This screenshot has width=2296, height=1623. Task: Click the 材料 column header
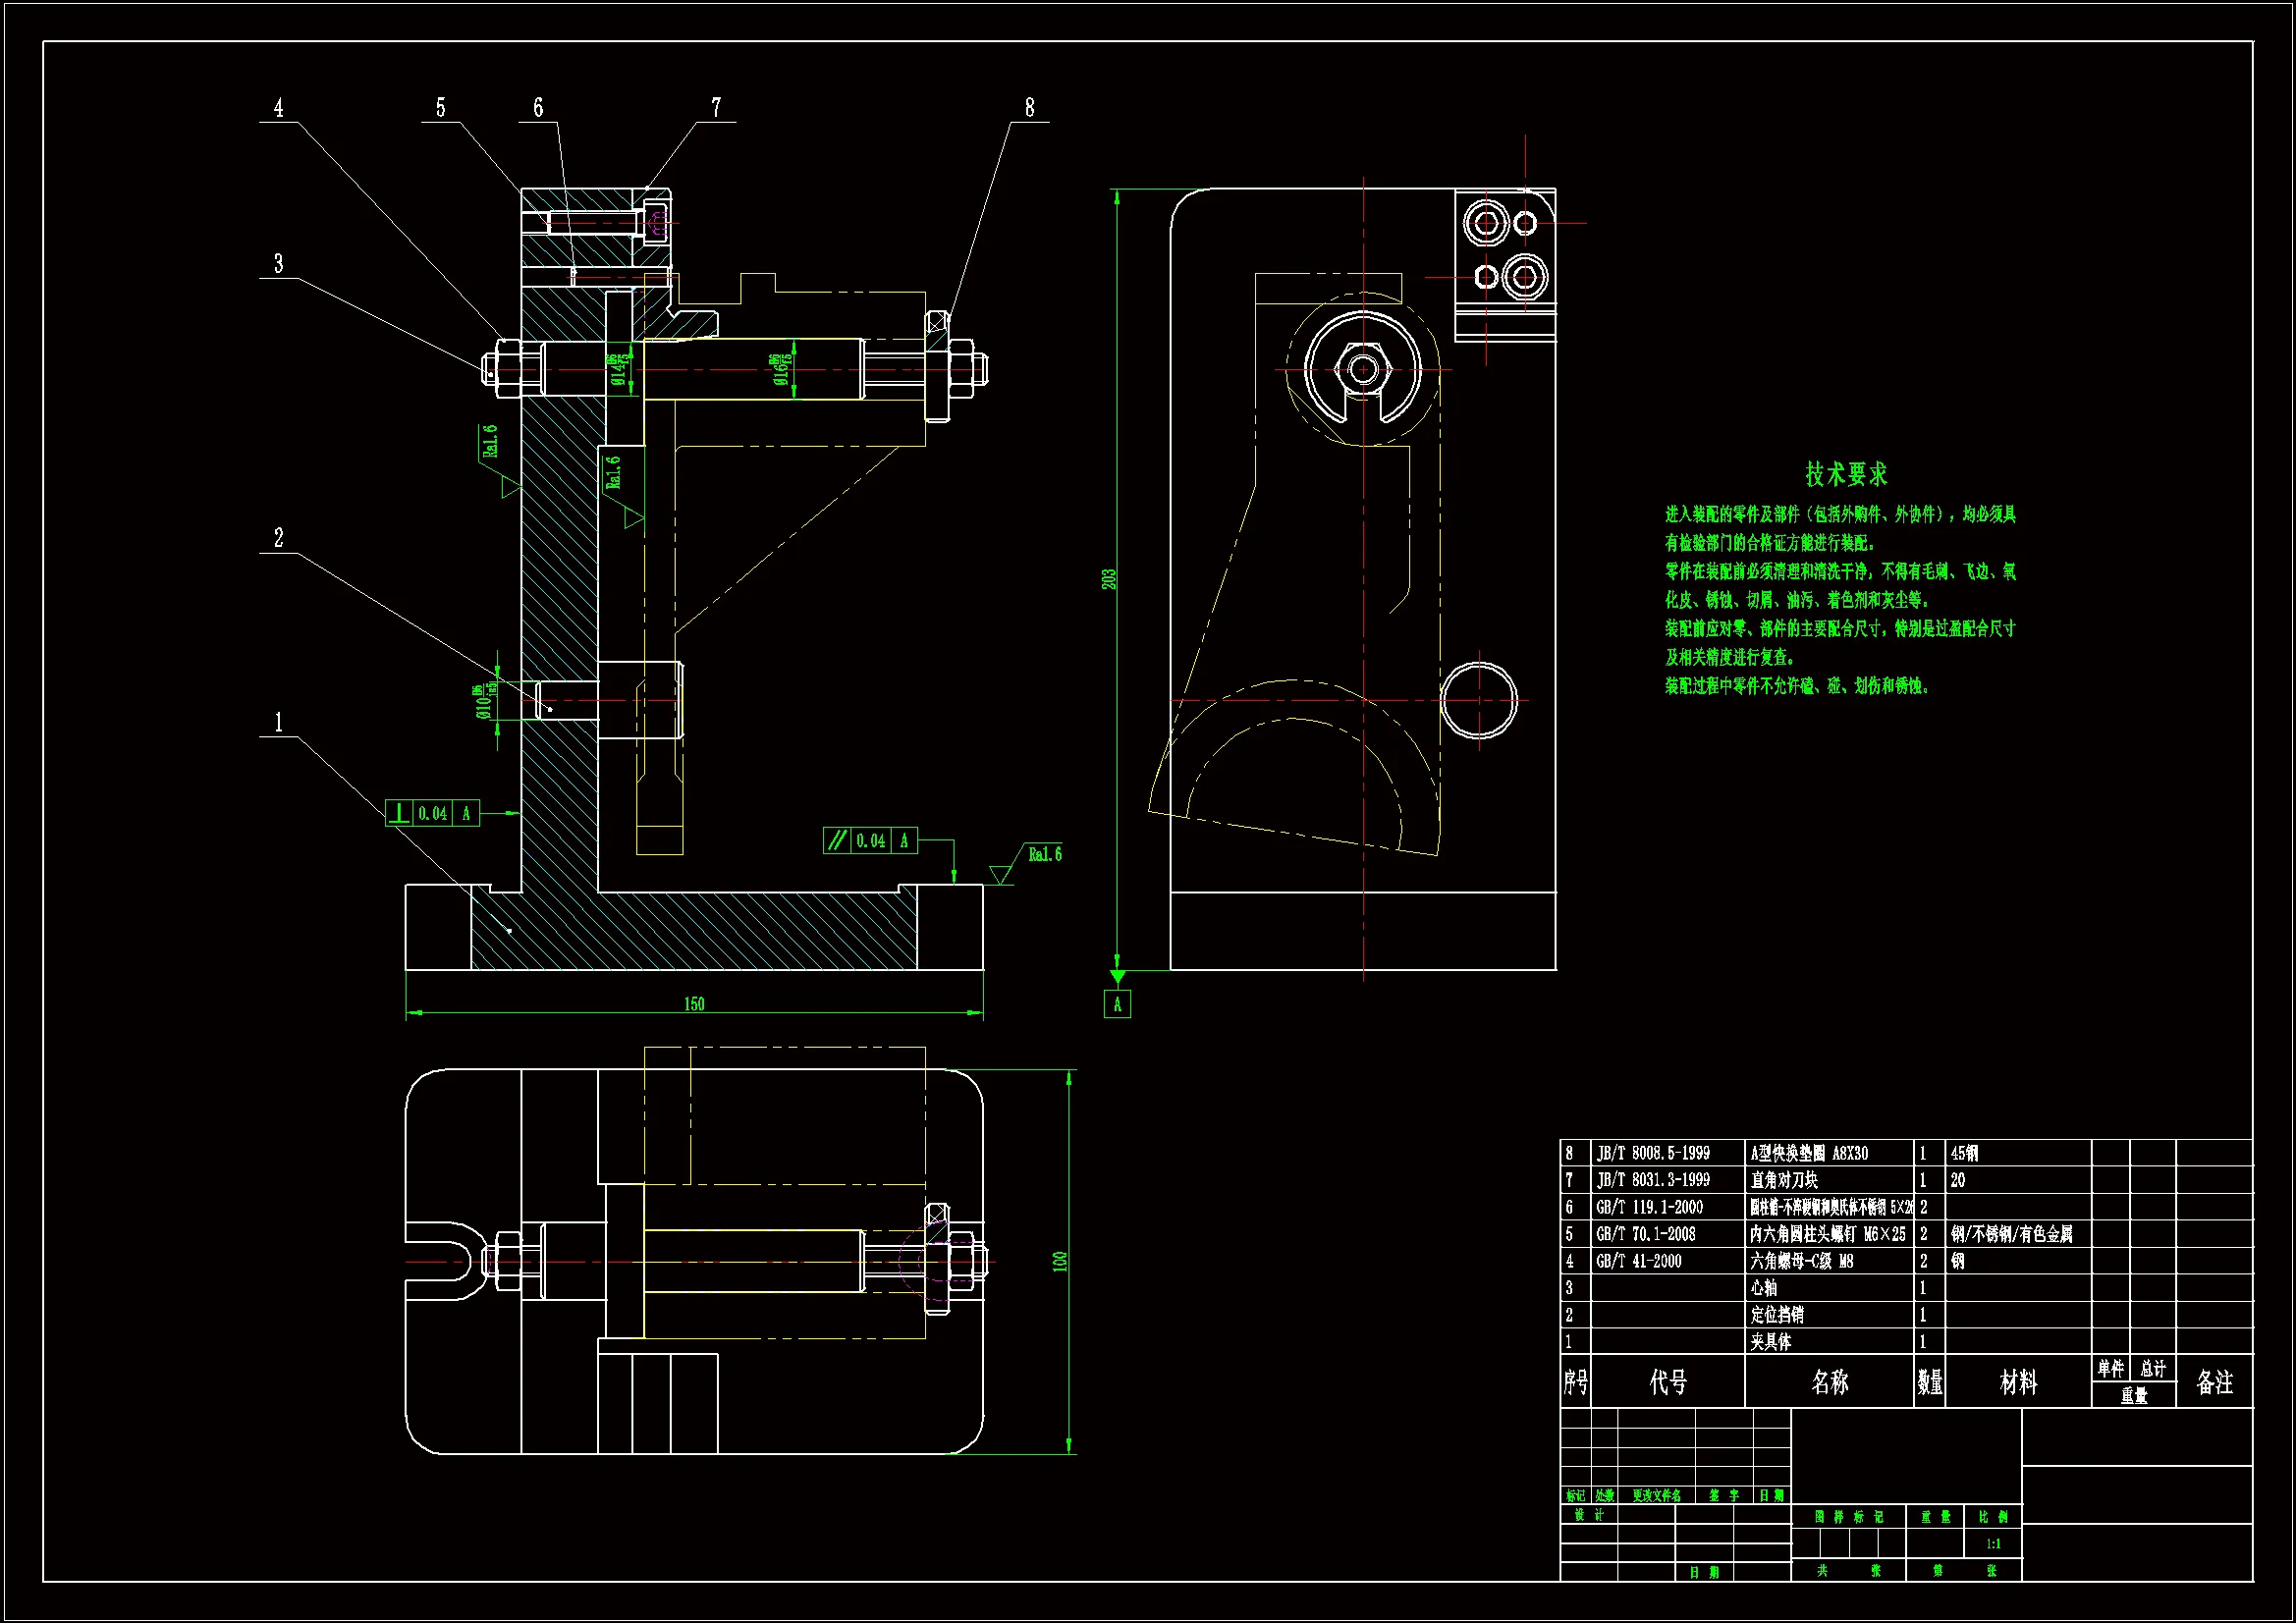2017,1382
